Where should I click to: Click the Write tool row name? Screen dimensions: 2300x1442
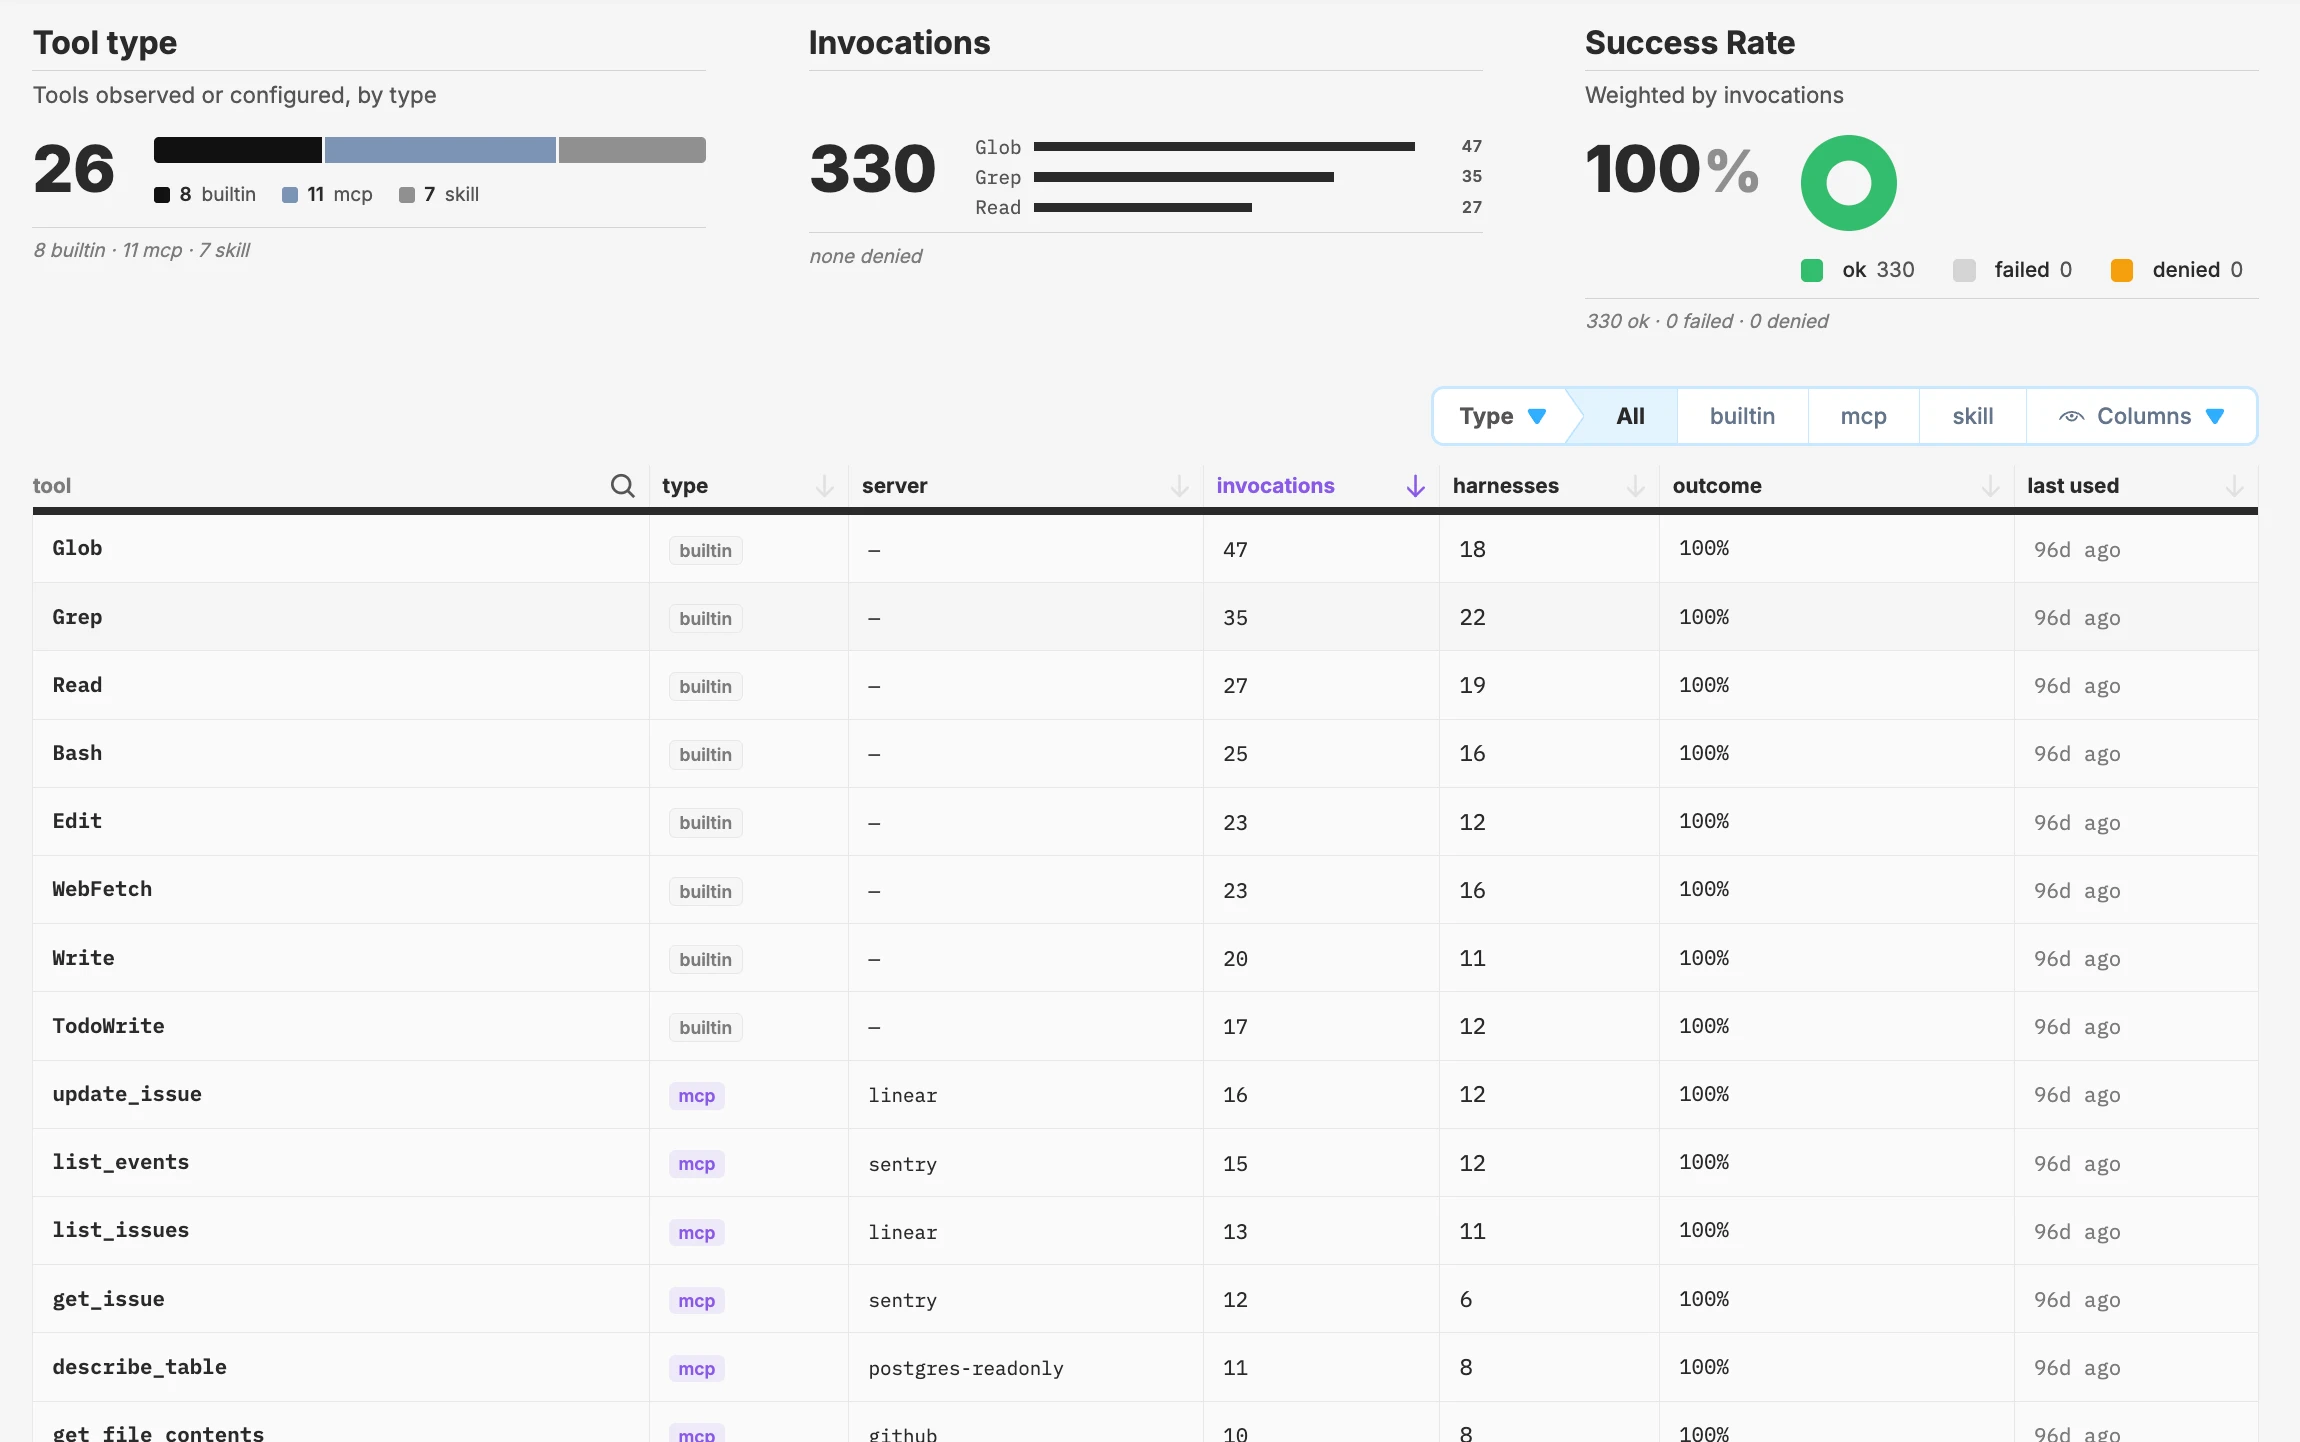point(83,958)
